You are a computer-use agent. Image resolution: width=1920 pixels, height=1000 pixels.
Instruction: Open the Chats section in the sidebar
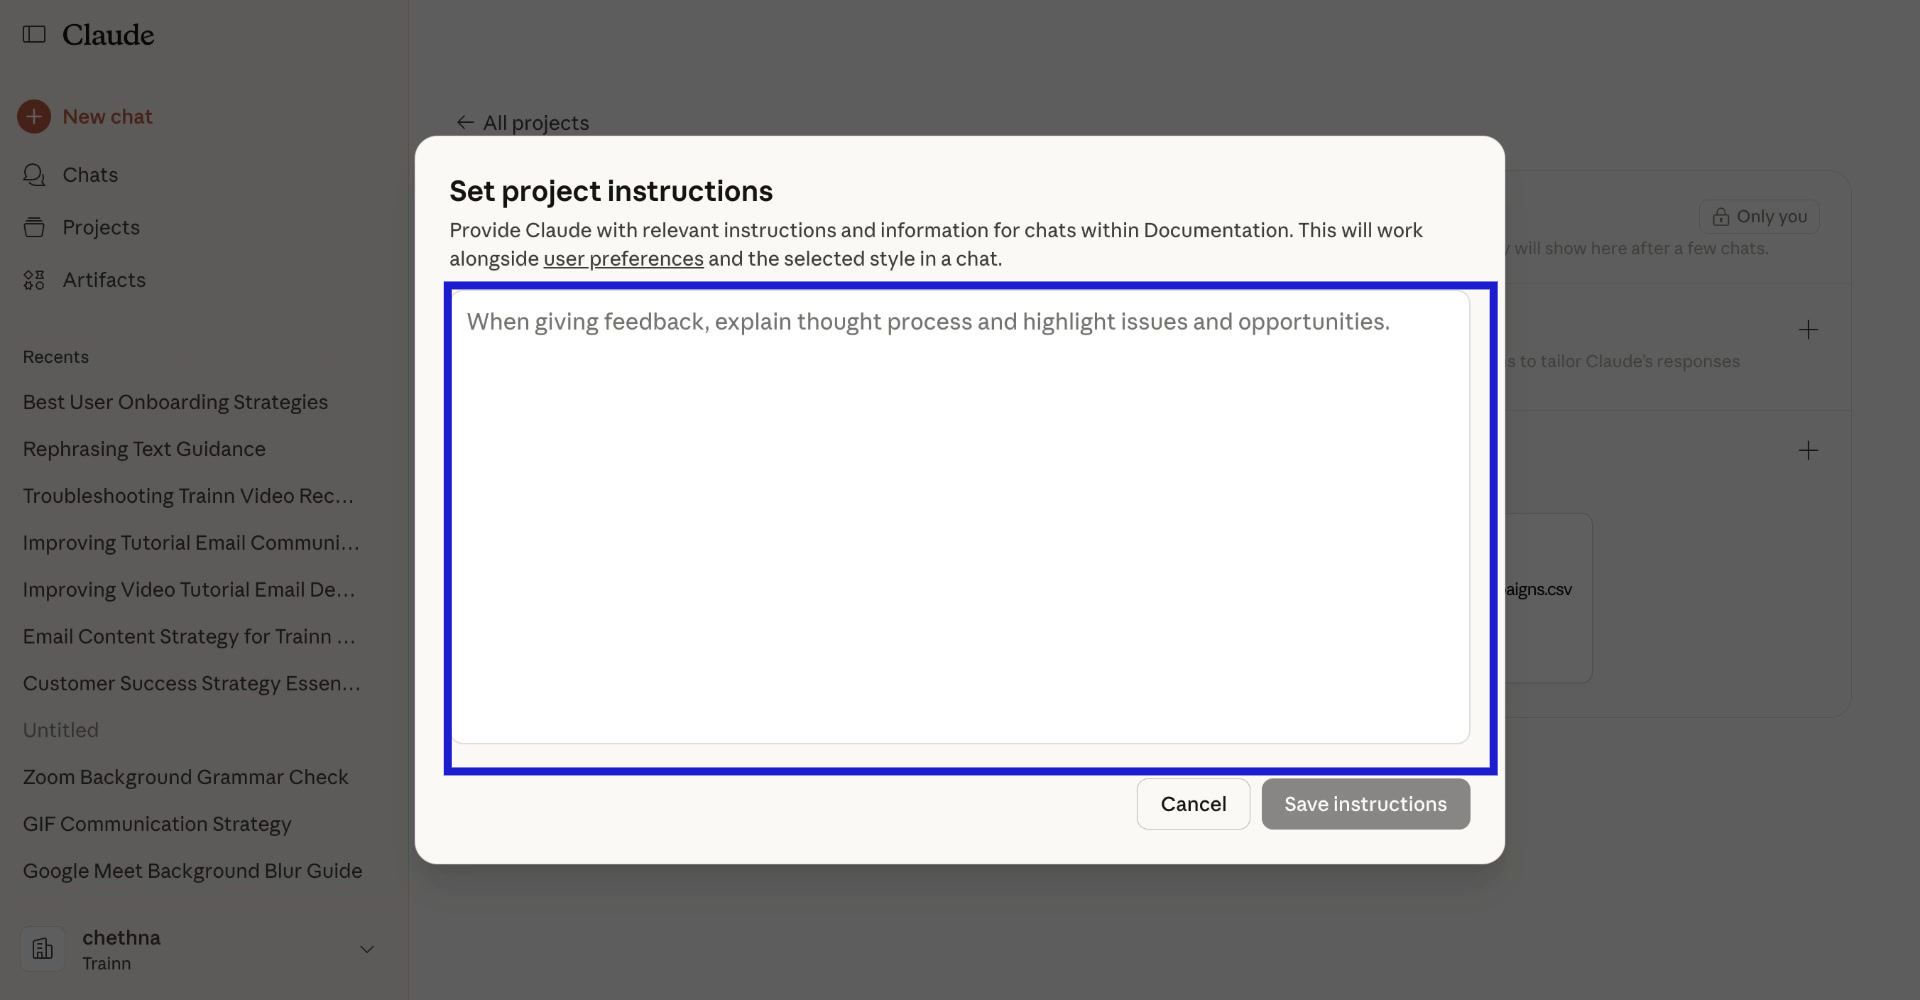[x=91, y=174]
